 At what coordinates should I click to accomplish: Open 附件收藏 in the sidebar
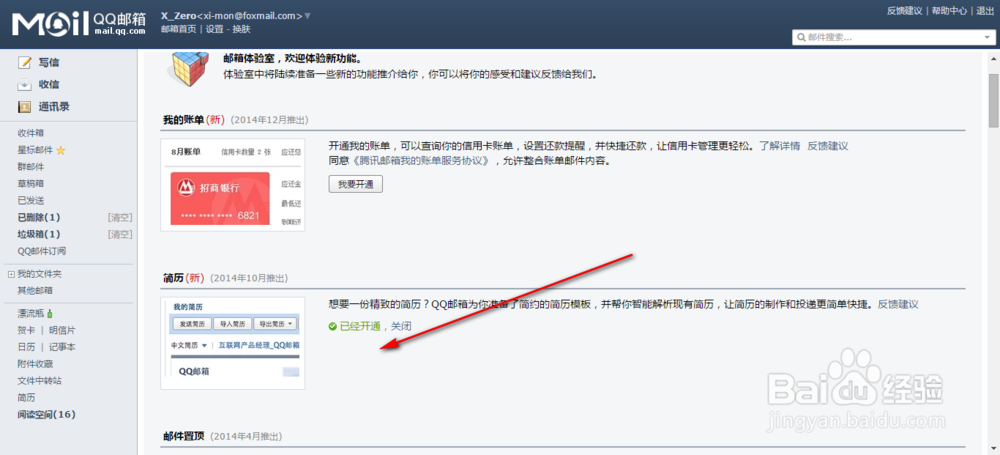pos(35,364)
